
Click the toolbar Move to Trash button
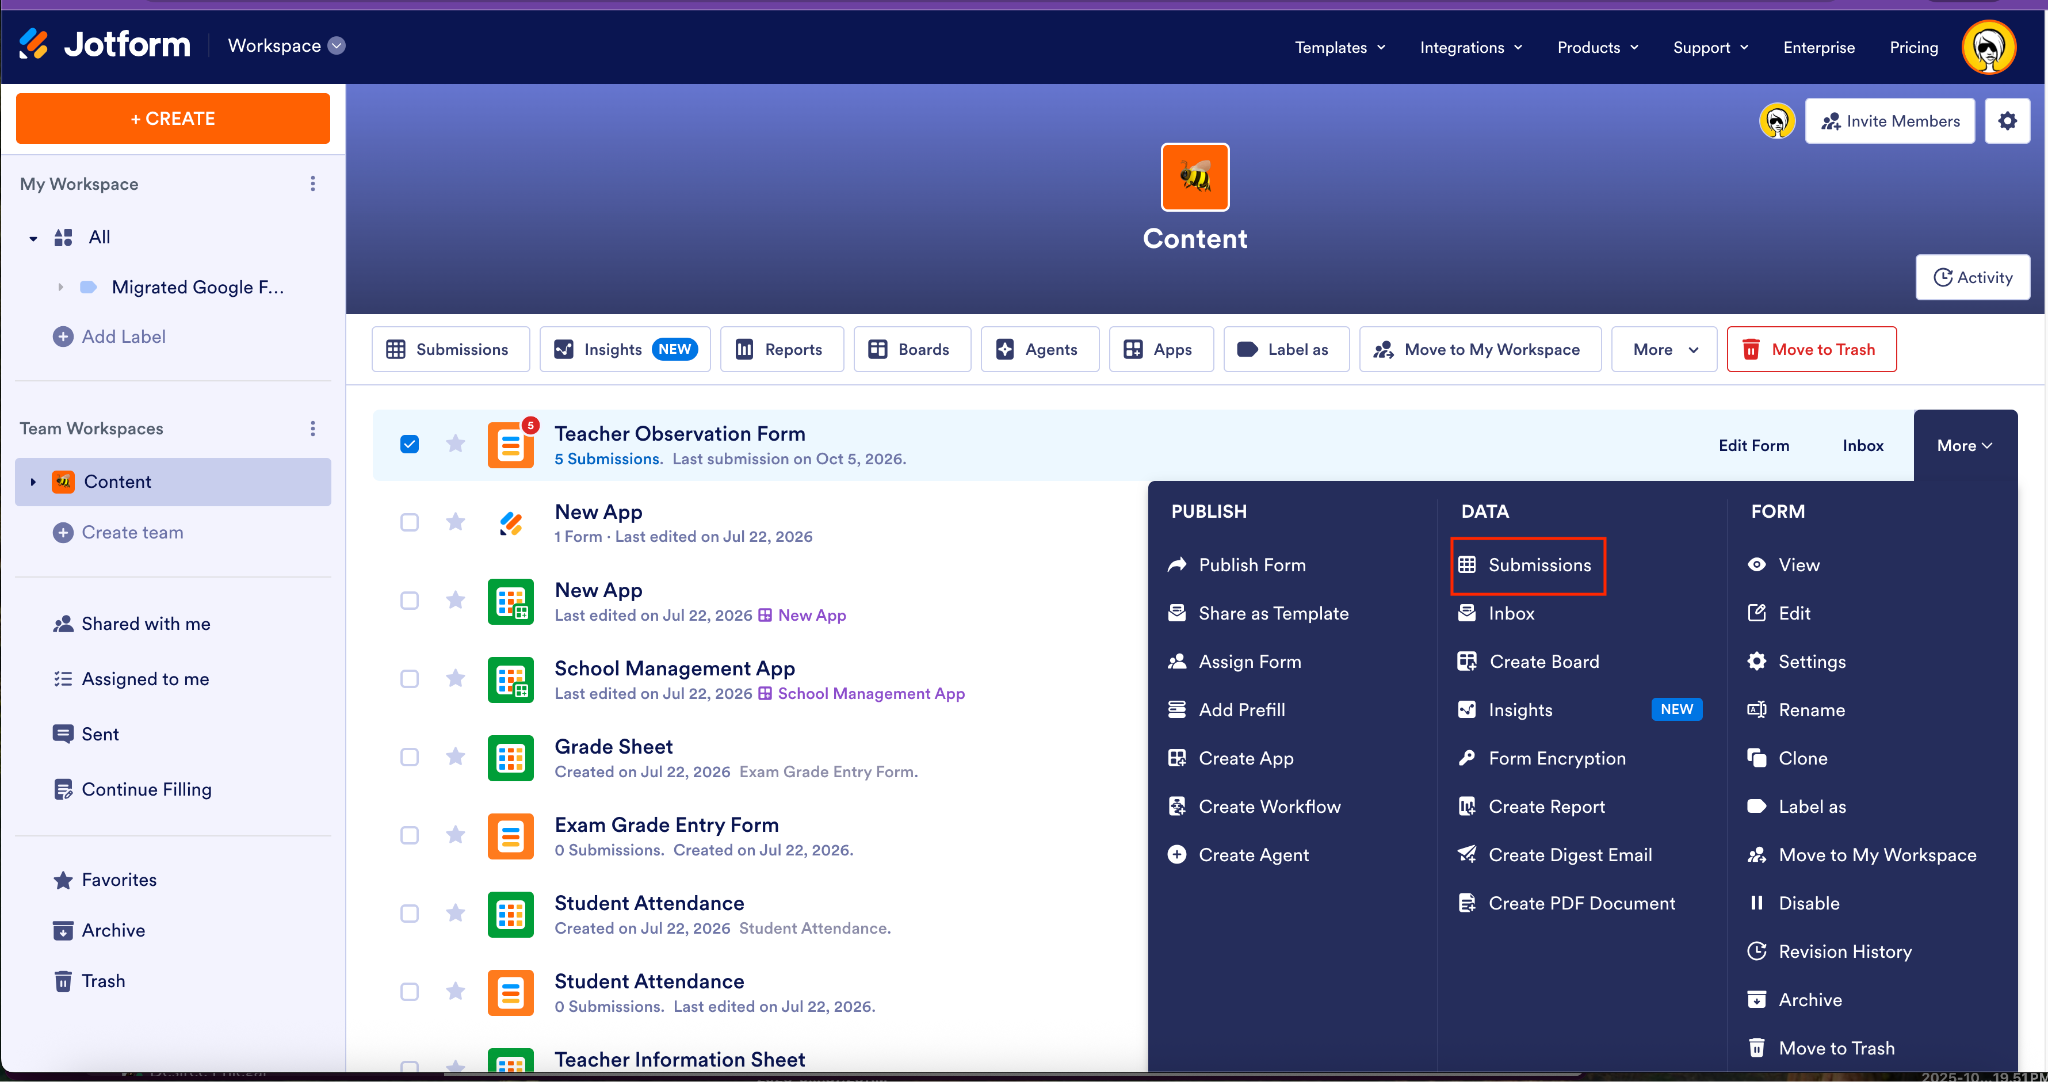1811,349
